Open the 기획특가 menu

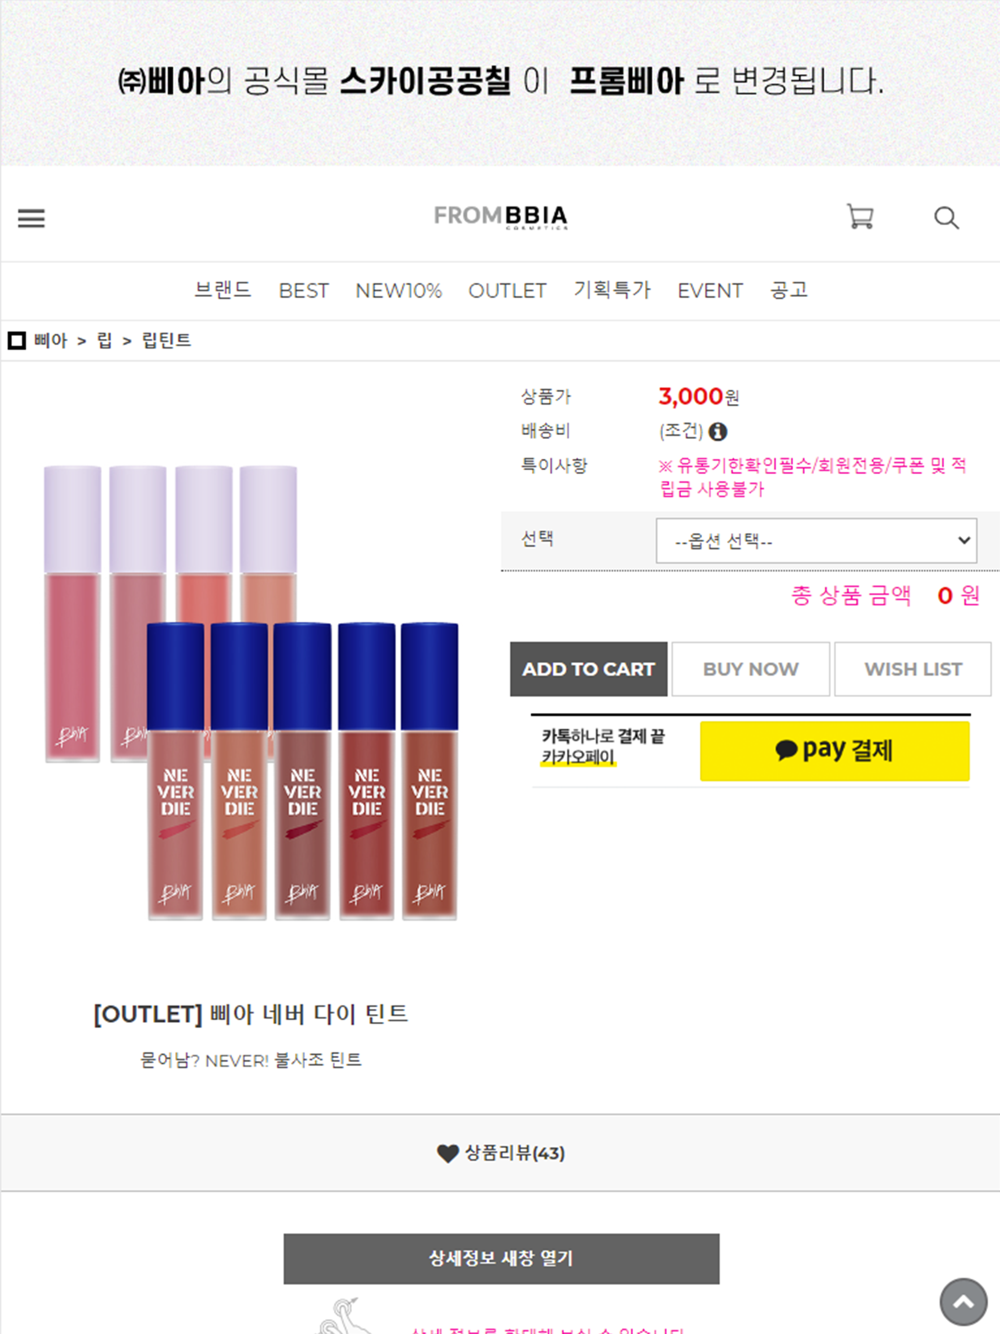click(612, 290)
